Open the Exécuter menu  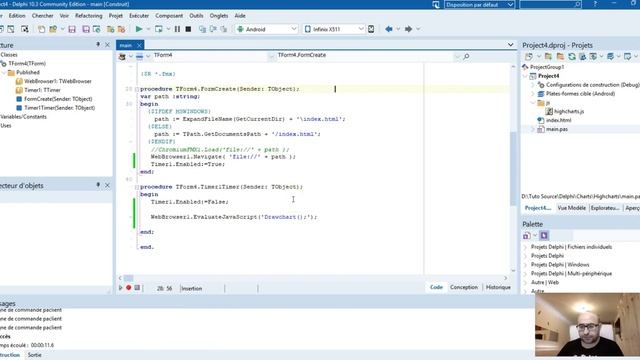coord(139,16)
